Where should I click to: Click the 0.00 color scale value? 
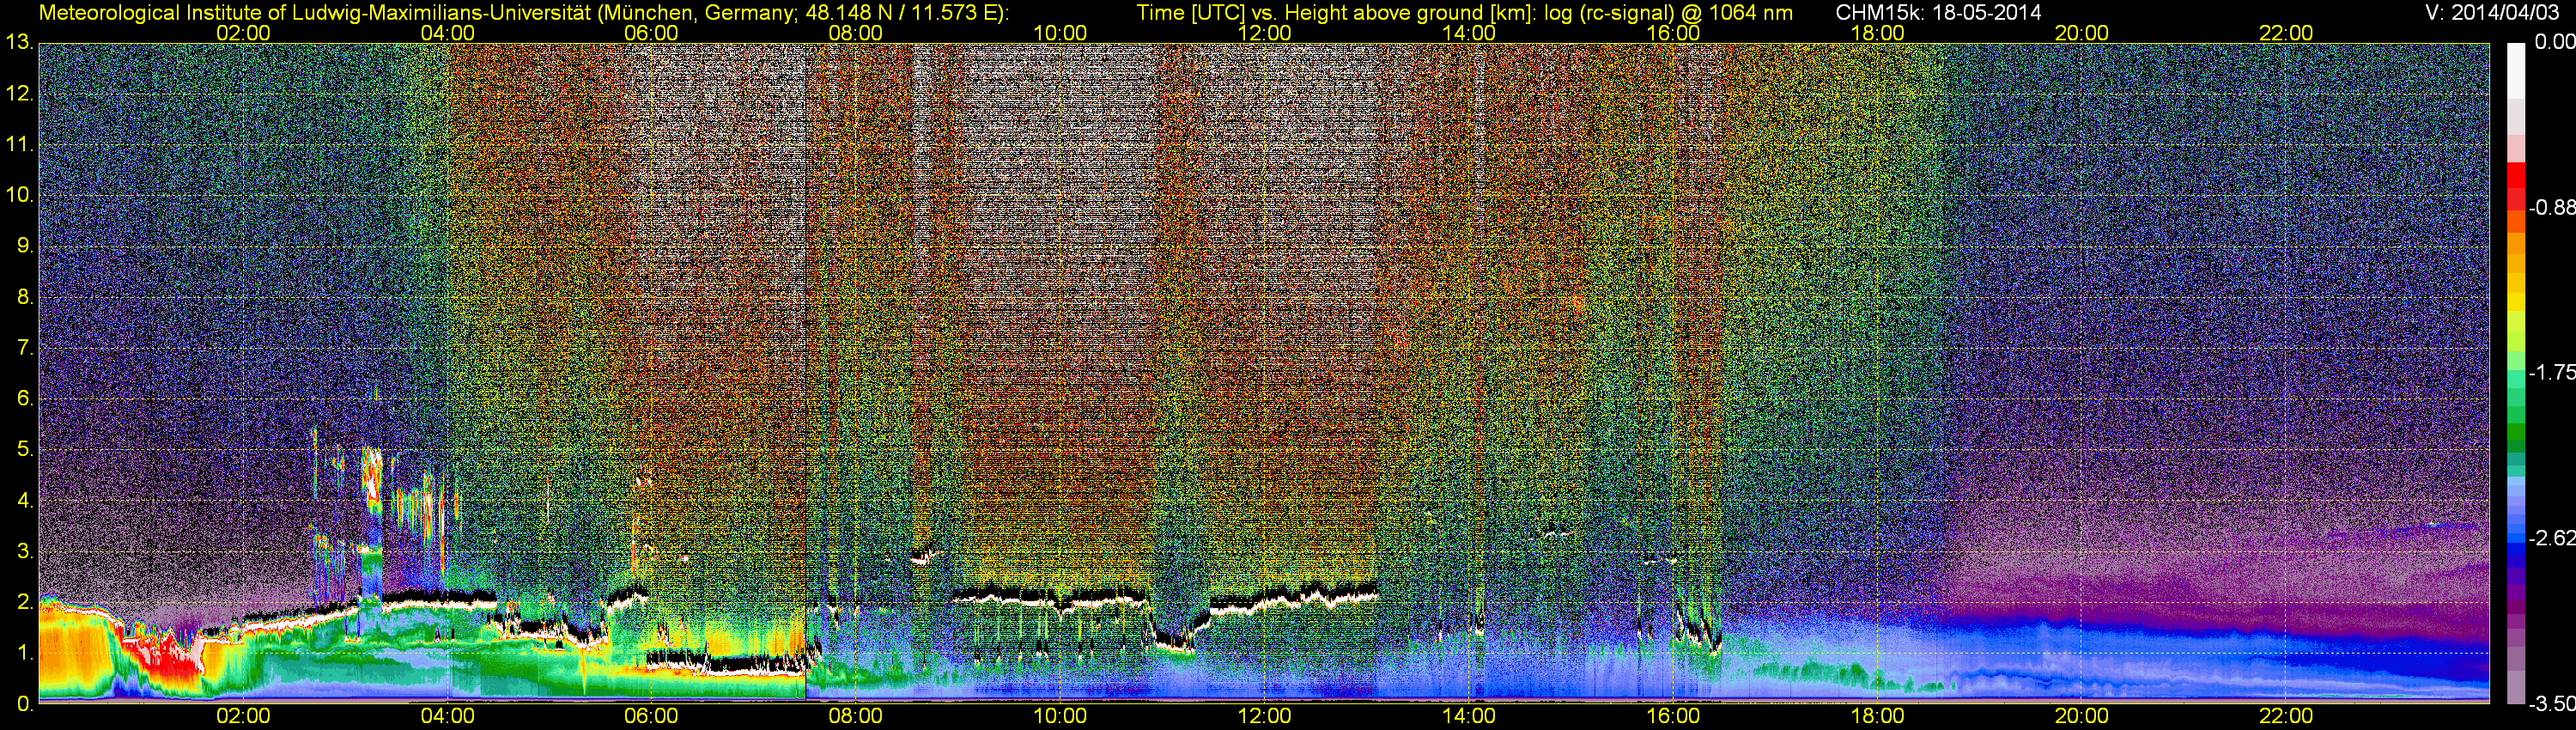(2552, 42)
